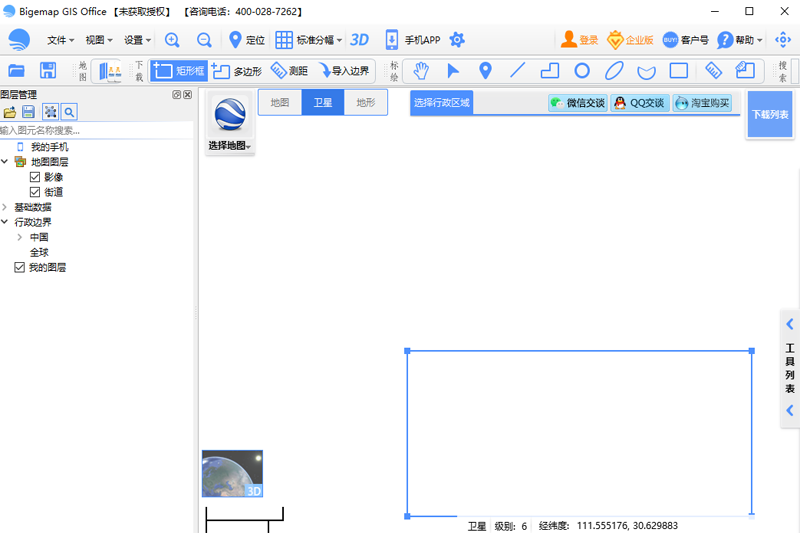Click the zoom in magnifier icon
The width and height of the screenshot is (800, 533).
pyautogui.click(x=172, y=40)
